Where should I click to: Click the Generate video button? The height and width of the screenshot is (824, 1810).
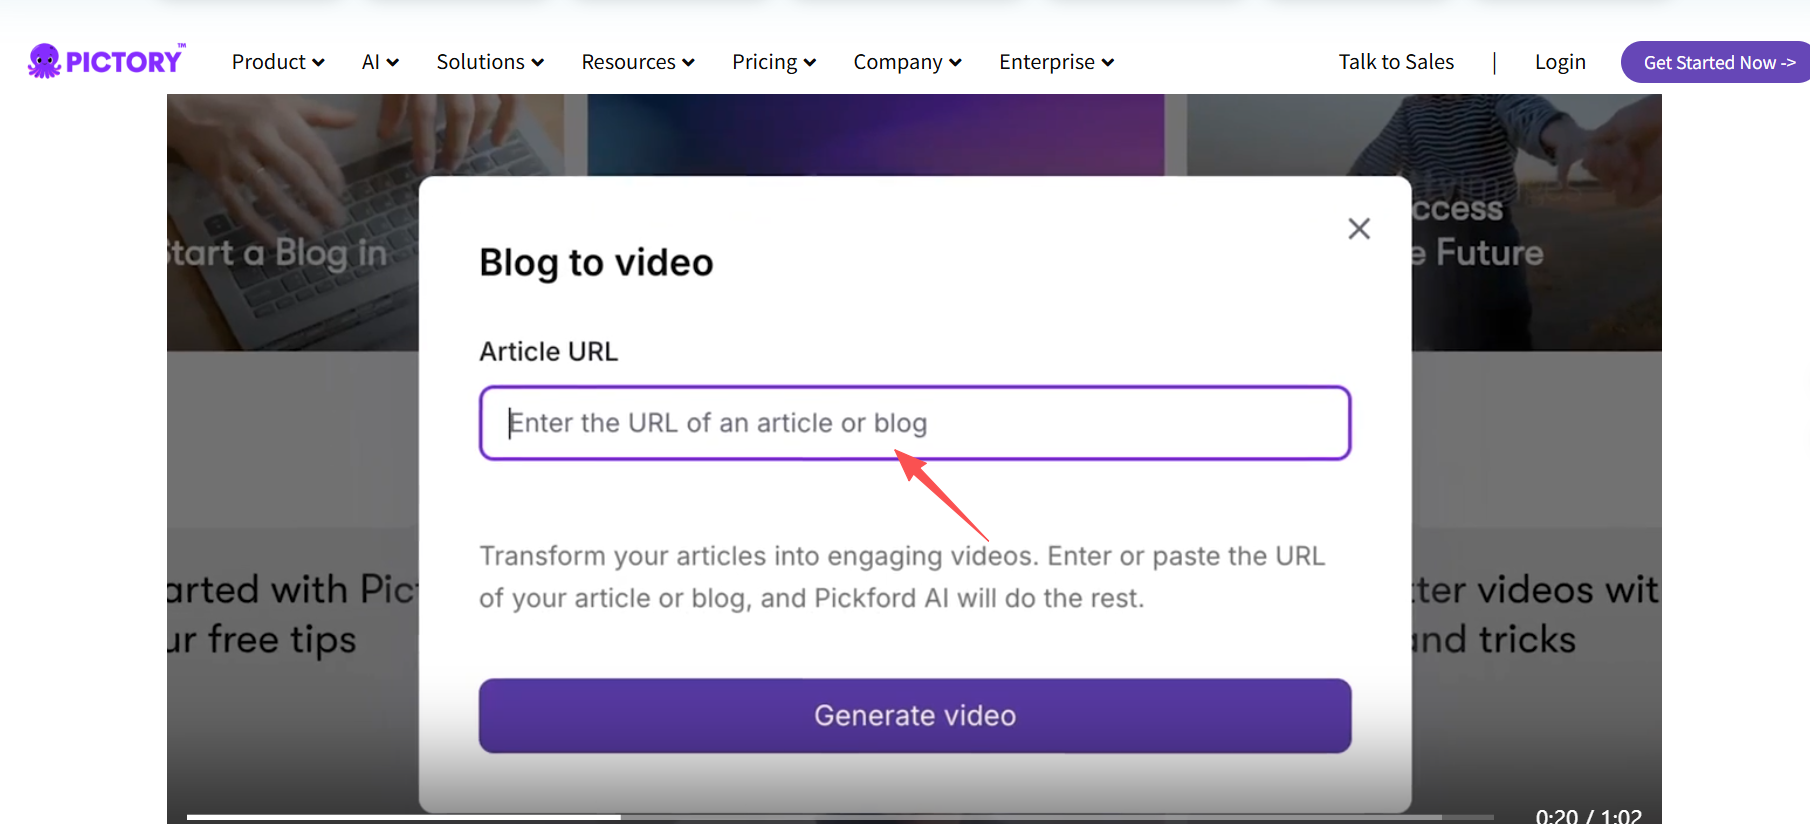pos(915,716)
